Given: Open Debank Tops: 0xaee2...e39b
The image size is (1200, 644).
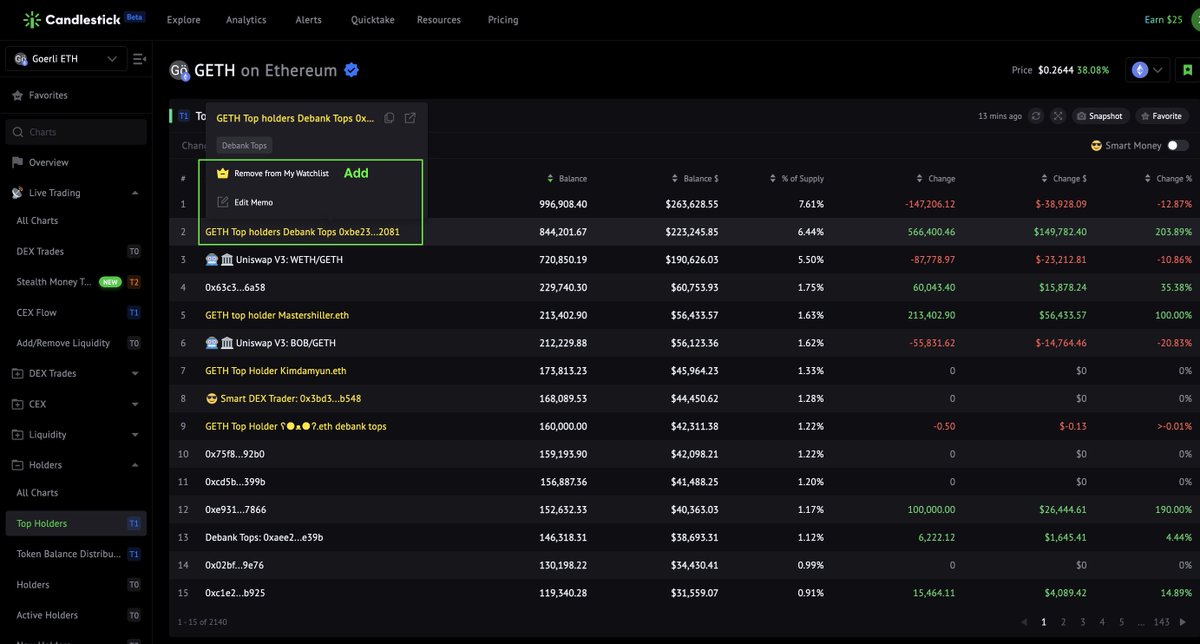Looking at the screenshot, I should coord(264,537).
